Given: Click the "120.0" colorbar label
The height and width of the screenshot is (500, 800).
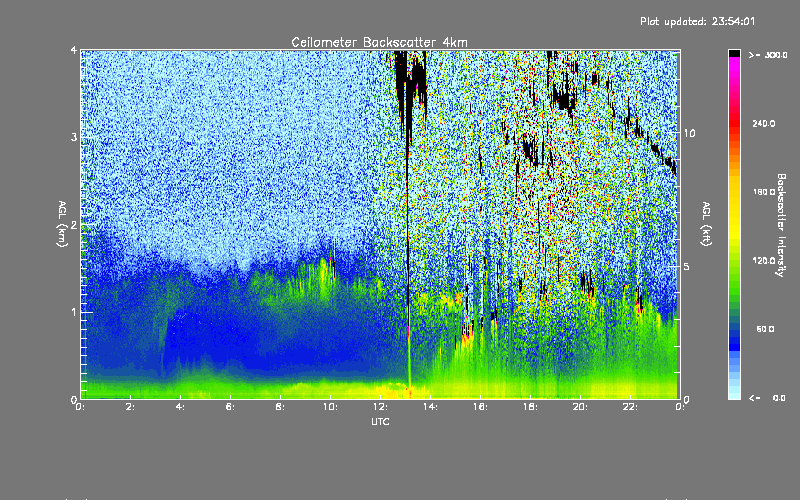Looking at the screenshot, I should (x=764, y=261).
